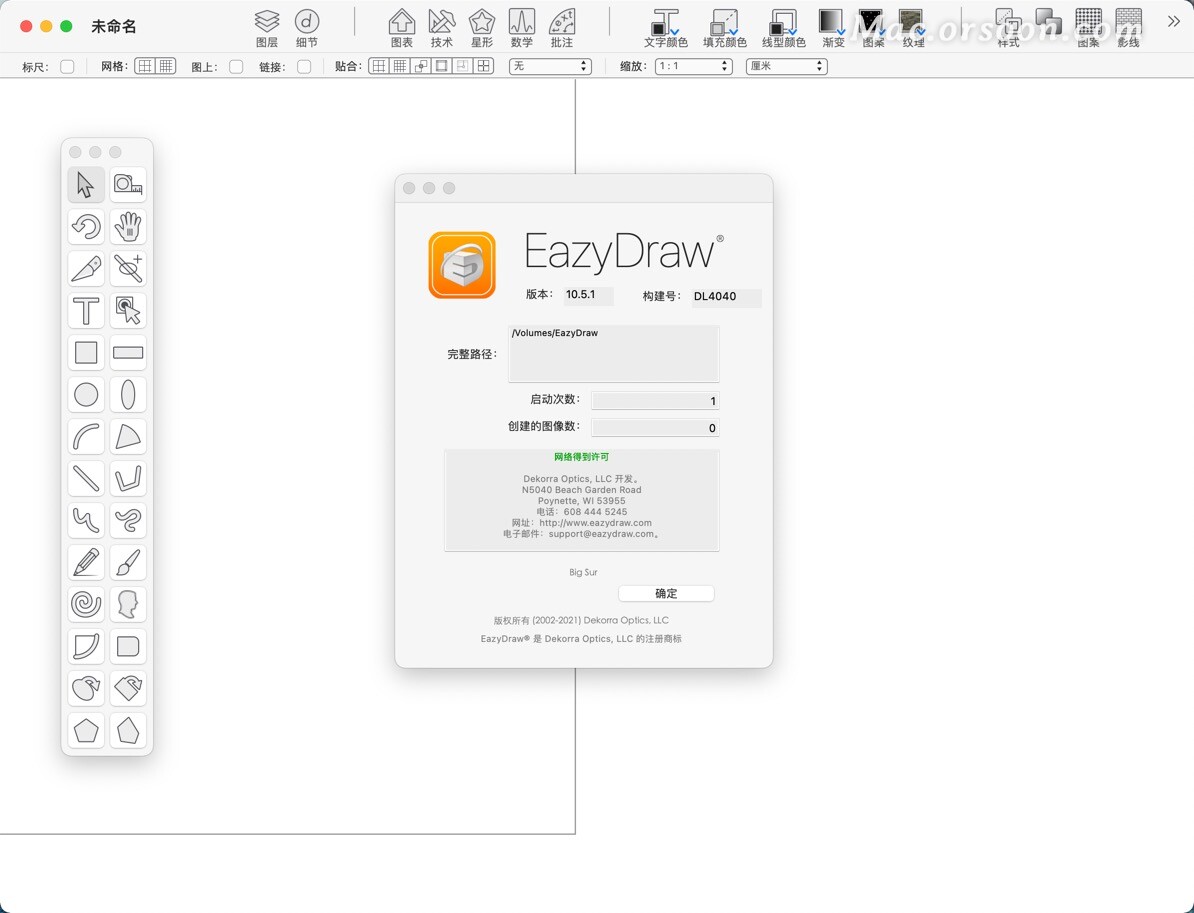Screen dimensions: 1194x913
Task: Click the 启动次数 launch count field
Action: [x=655, y=401]
